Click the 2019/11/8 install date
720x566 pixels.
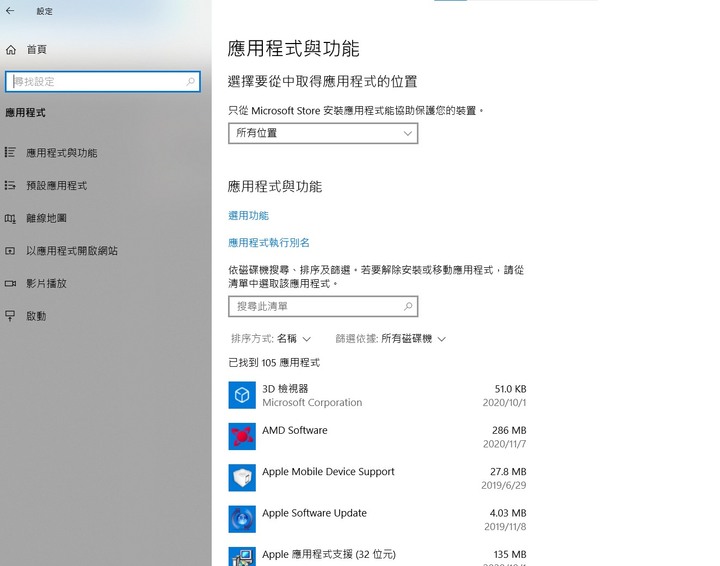[505, 527]
